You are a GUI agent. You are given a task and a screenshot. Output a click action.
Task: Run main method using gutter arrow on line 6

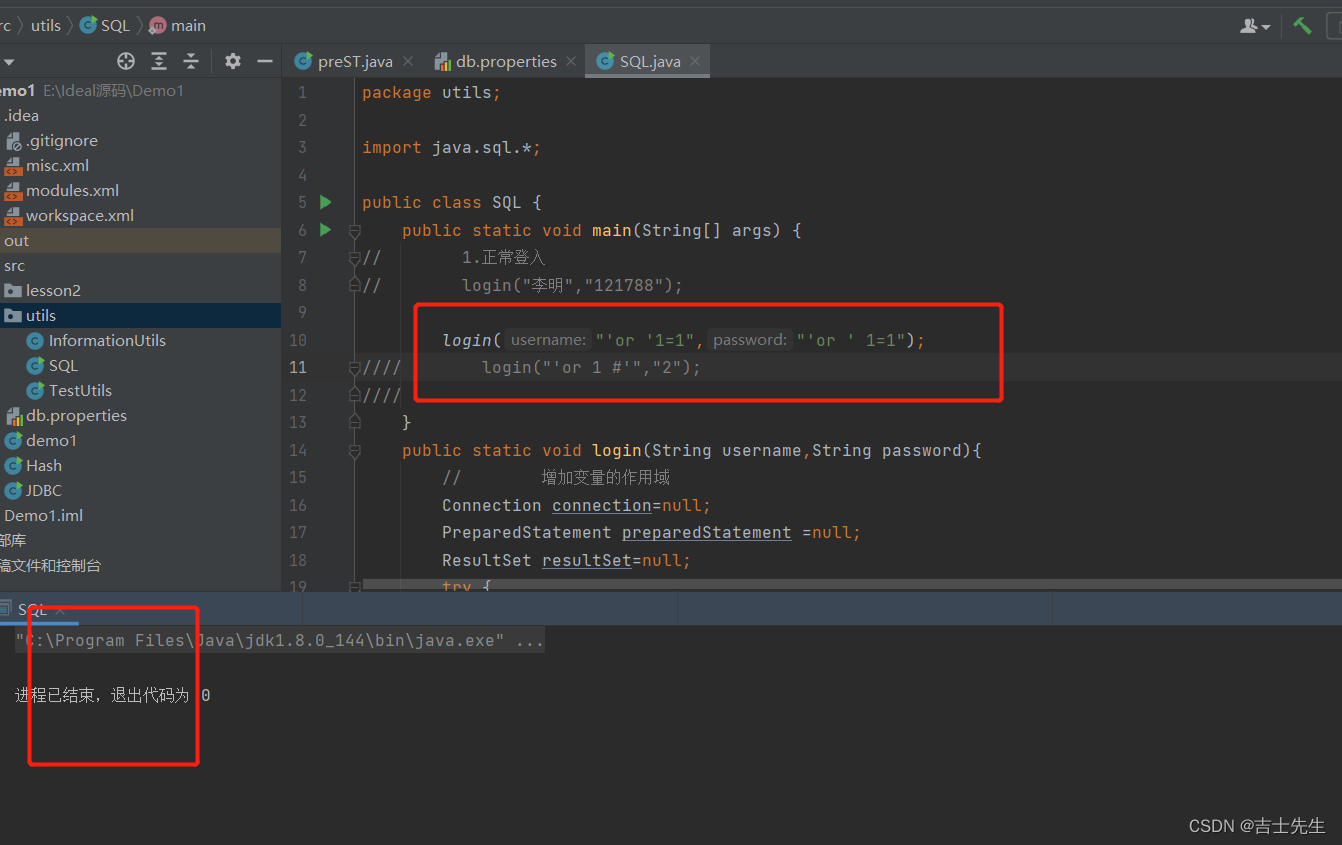click(325, 230)
